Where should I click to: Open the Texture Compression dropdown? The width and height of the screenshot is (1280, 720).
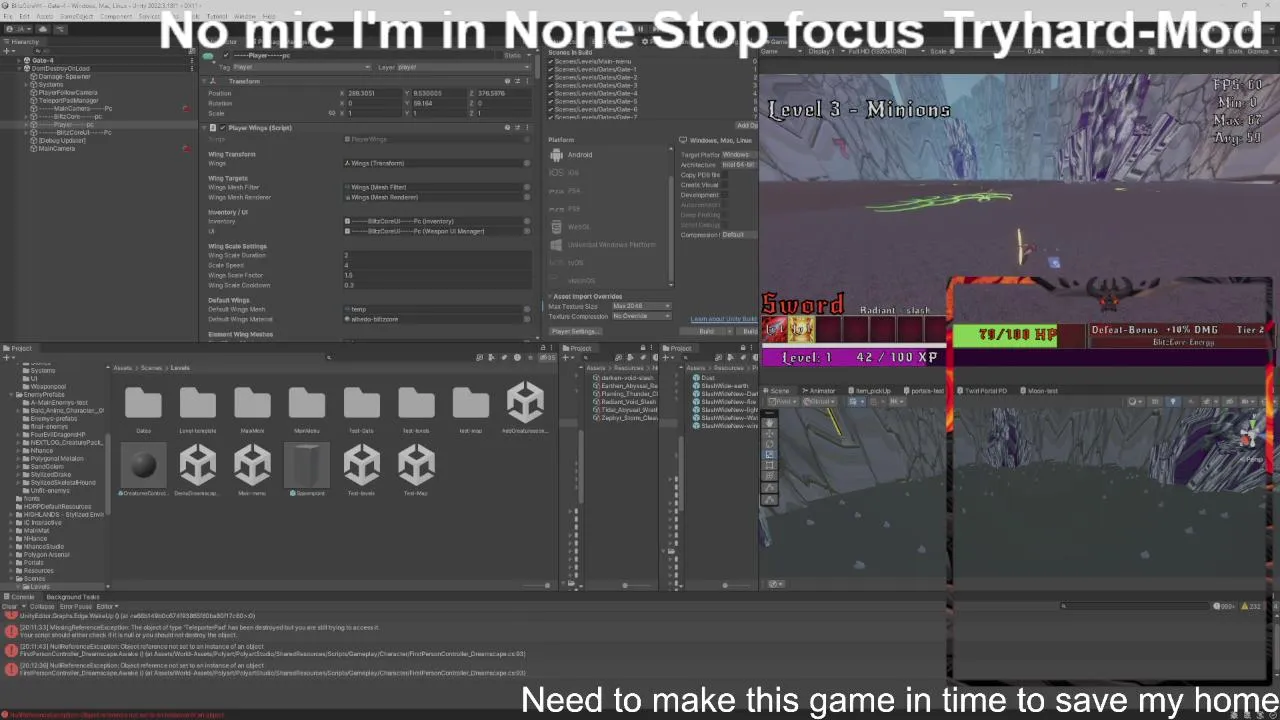641,316
